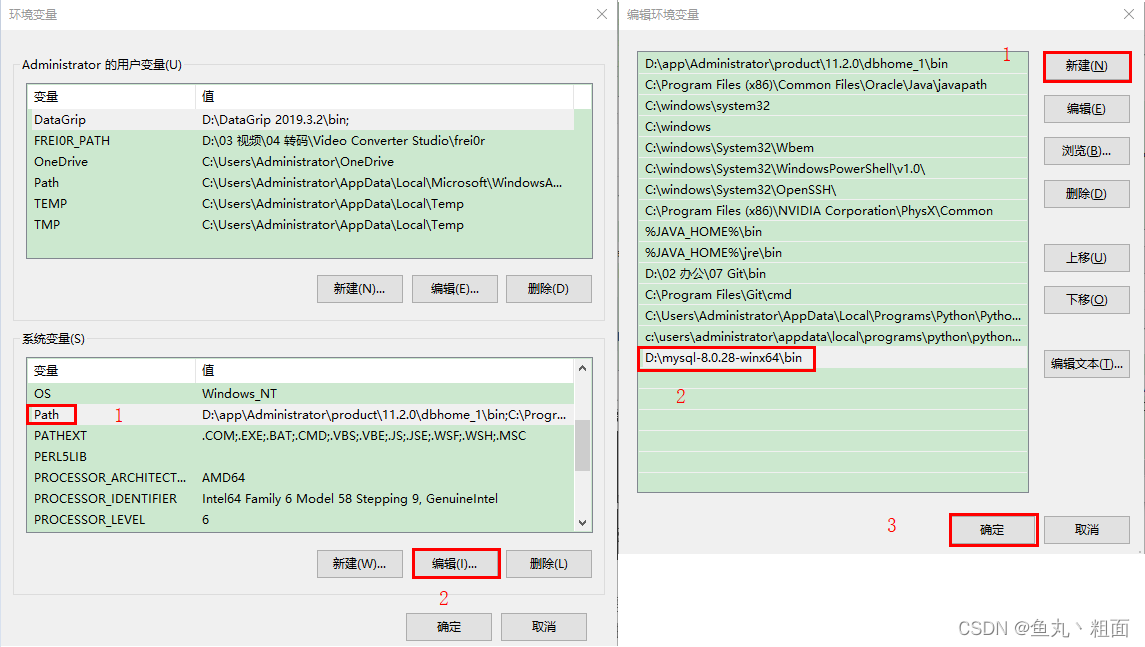Select the TMP user variable
Screen dimensions: 1145x647
click(x=300, y=225)
